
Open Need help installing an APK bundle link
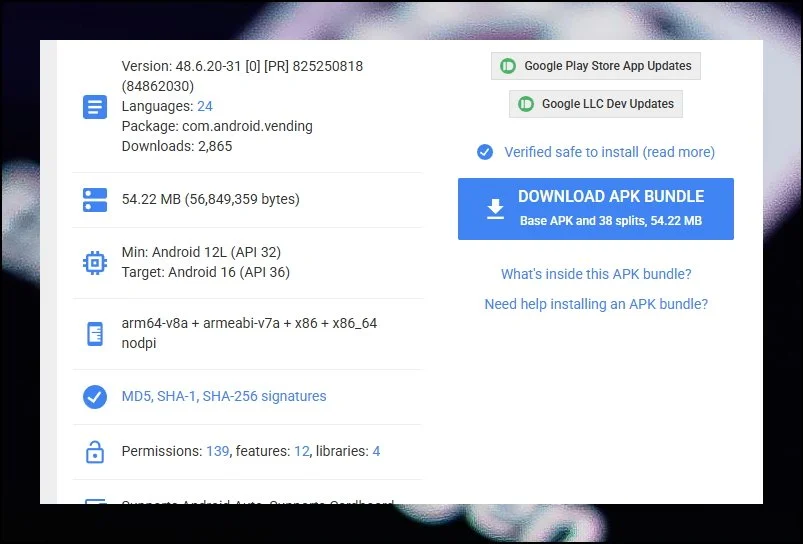point(596,304)
